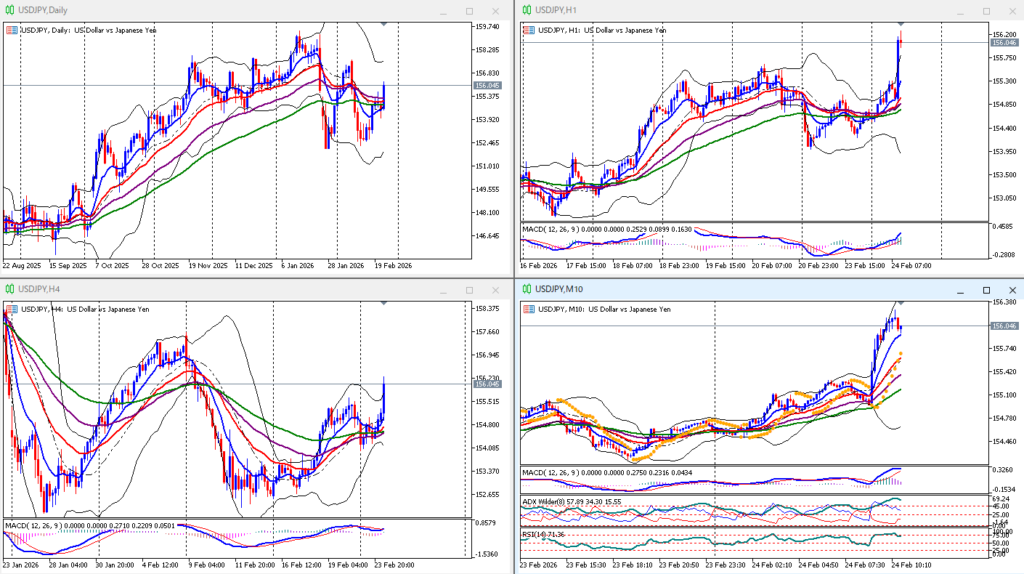Grab the chart shift triangle on Daily chart

385,23
